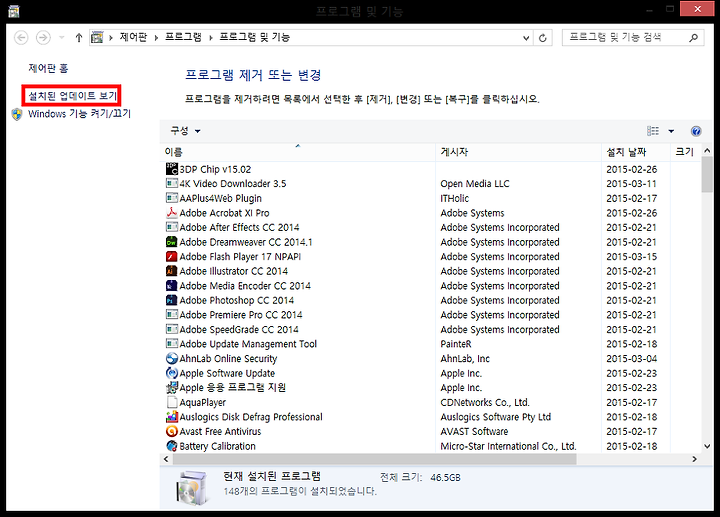
Task: Click the AquaPlayer blank icon
Action: [x=172, y=402]
